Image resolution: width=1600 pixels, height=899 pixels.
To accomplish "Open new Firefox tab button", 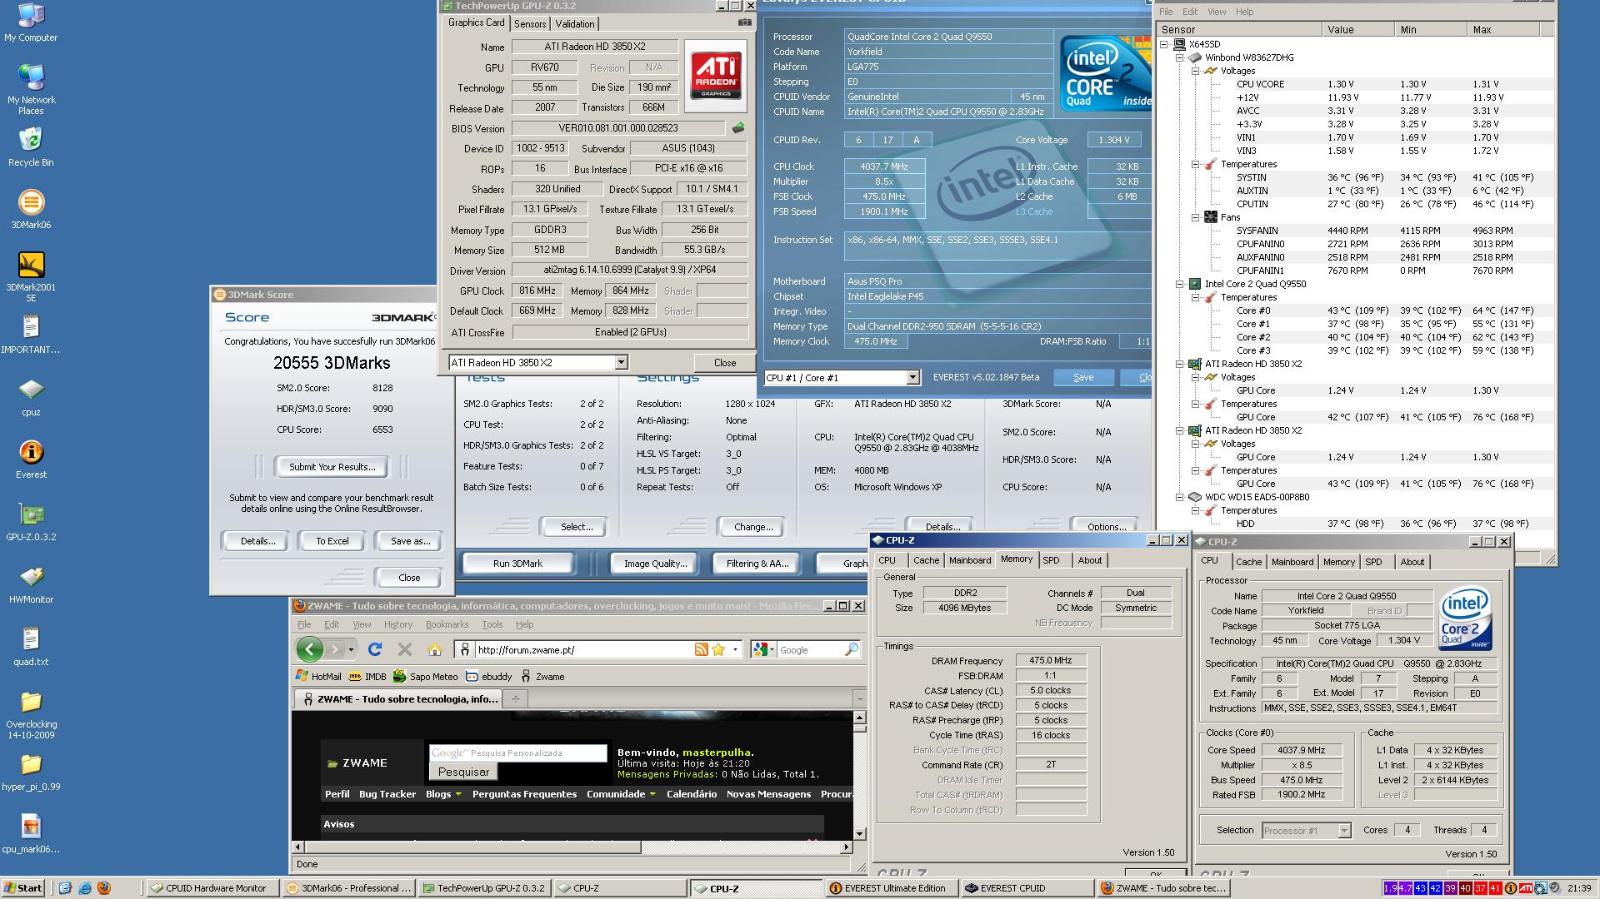I will pyautogui.click(x=515, y=699).
